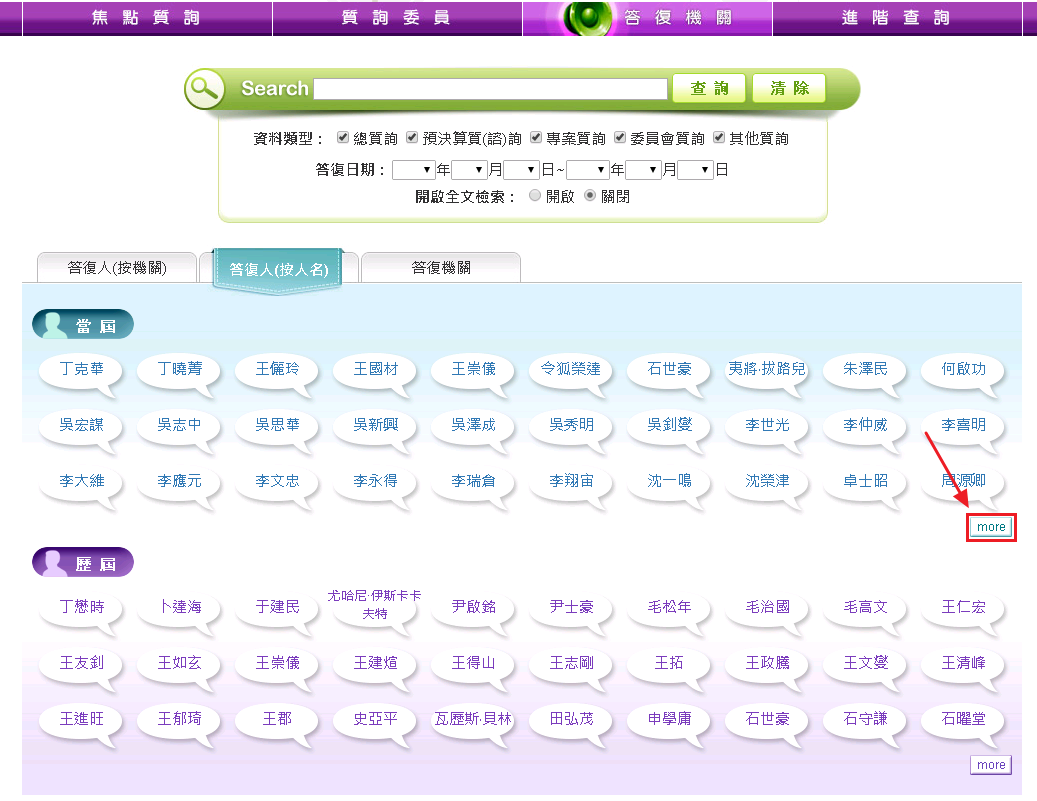Open the start year dropdown for 答復日期
Screen dimensions: 1037x801
[413, 170]
